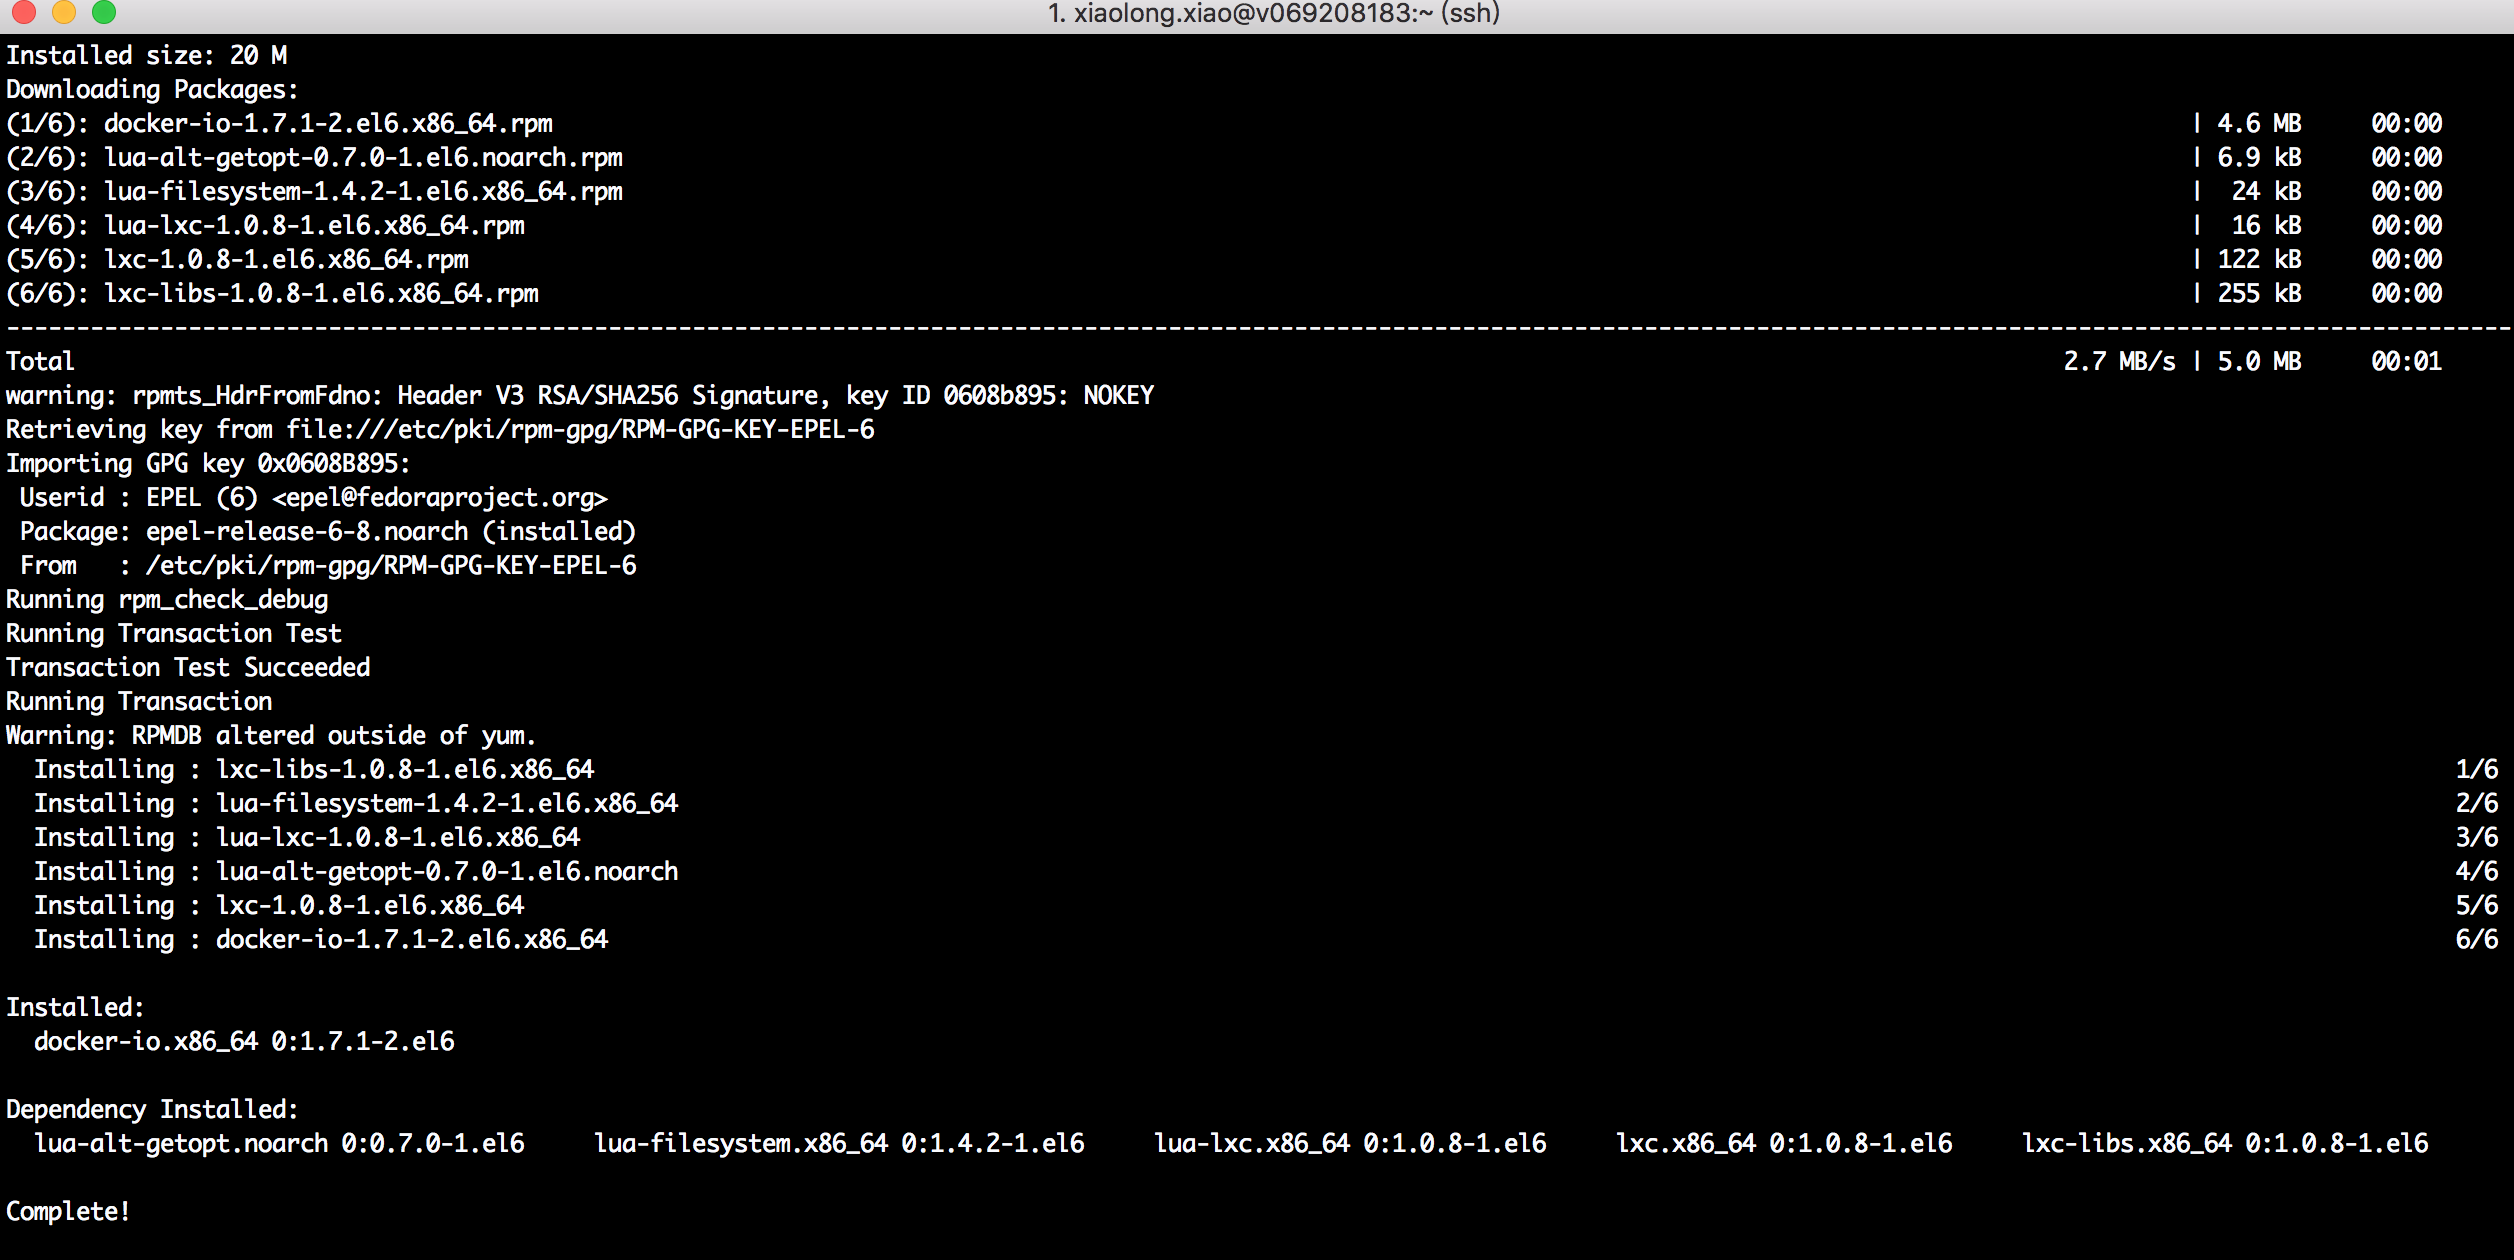Viewport: 2514px width, 1260px height.
Task: Click the 'Installed:' heading
Action: coord(75,1008)
